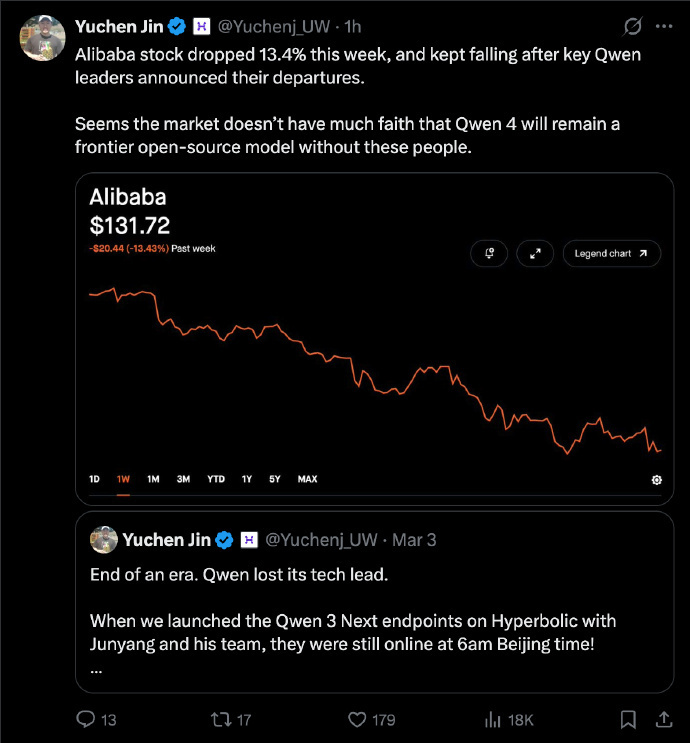This screenshot has width=690, height=743.
Task: Click the @Yuchenj_UW handle at top
Action: pos(274,25)
